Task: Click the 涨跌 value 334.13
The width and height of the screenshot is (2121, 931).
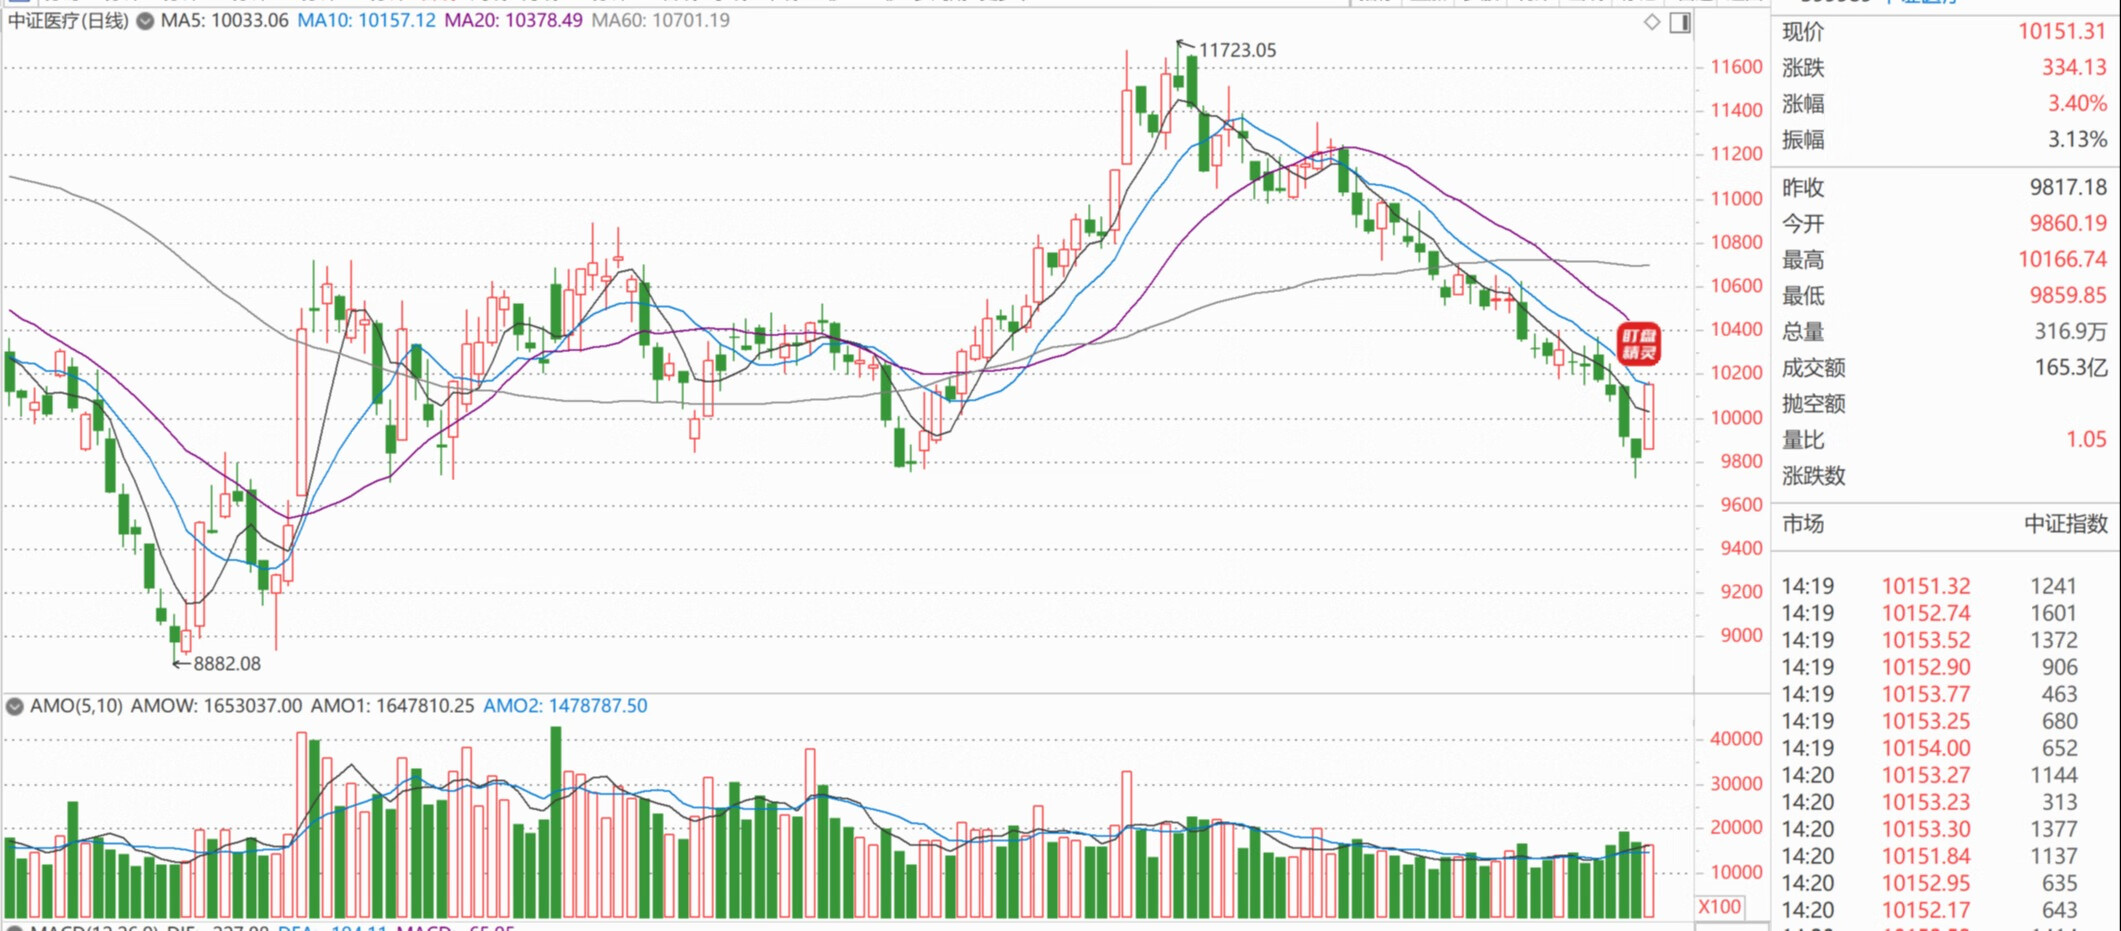Action: coord(2073,68)
